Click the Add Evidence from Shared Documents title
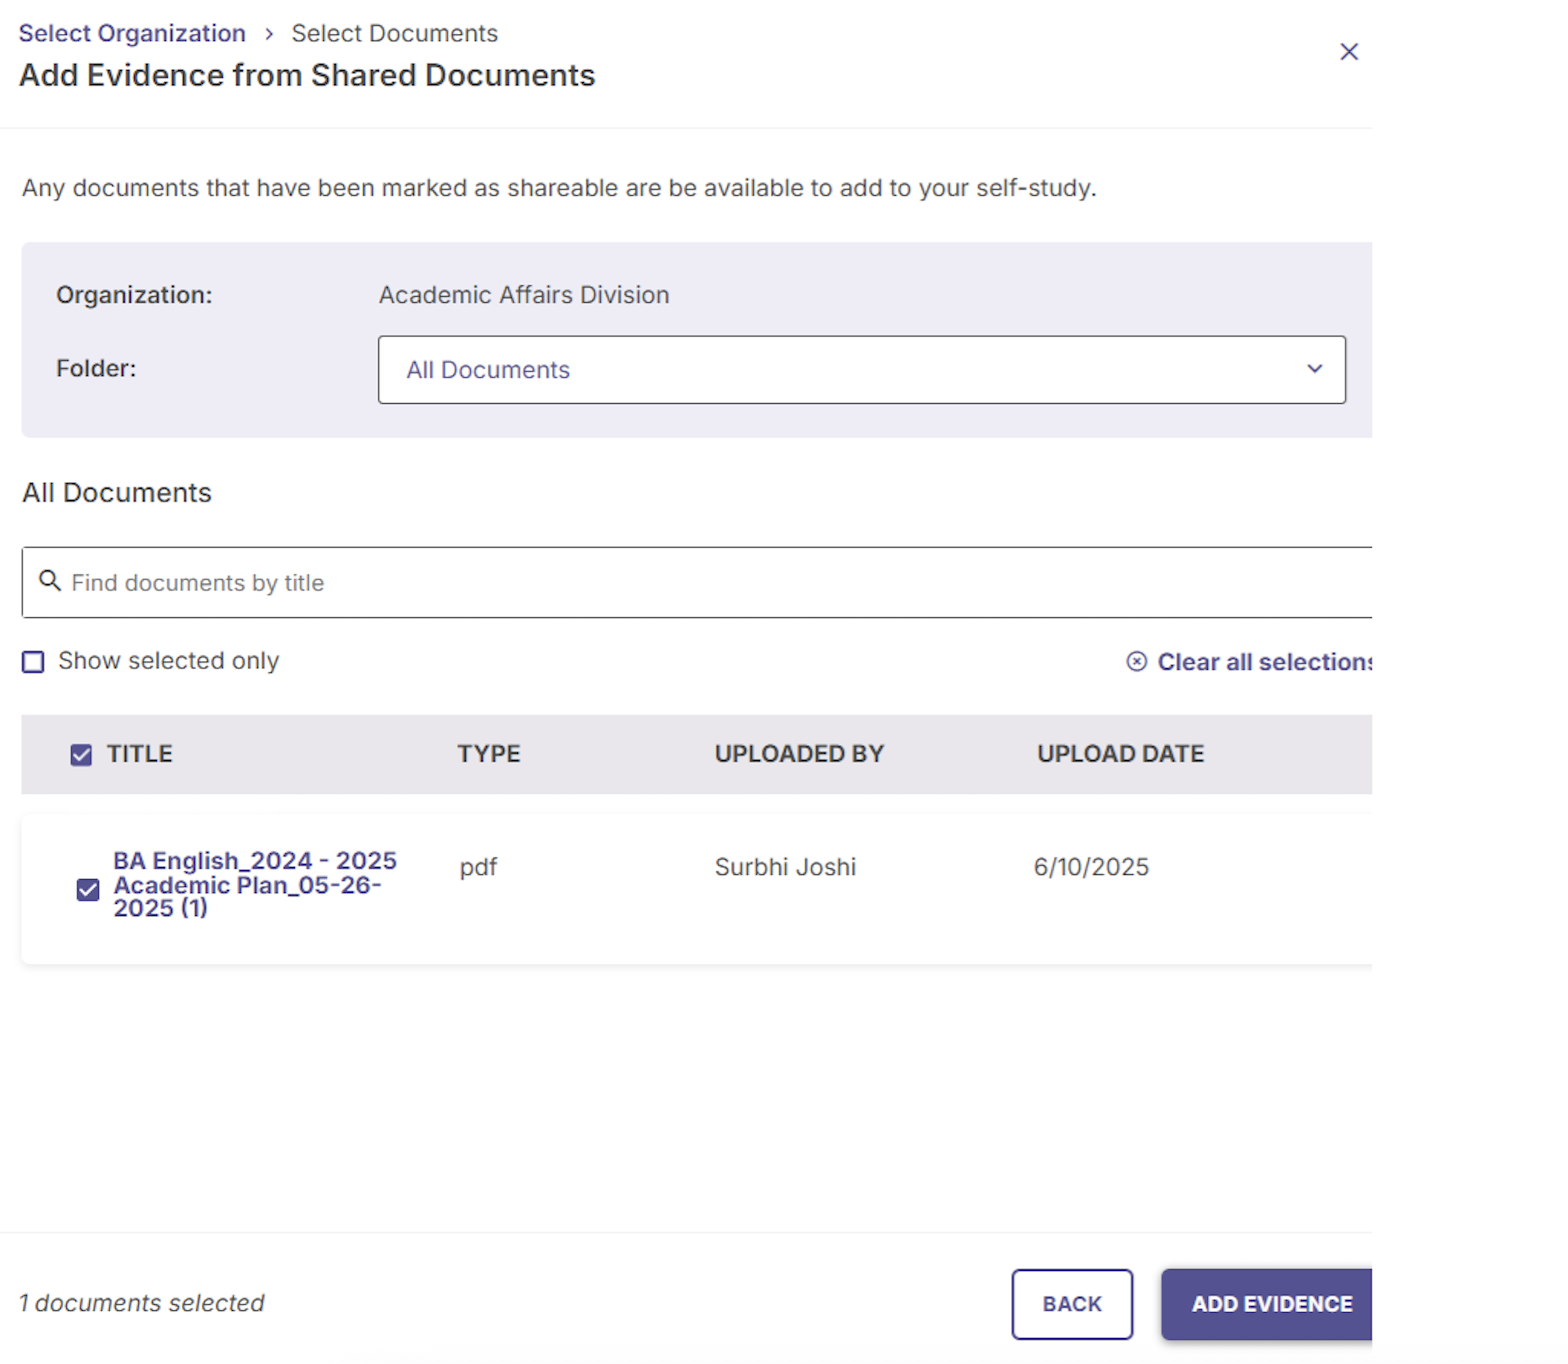The width and height of the screenshot is (1568, 1364). coord(307,76)
